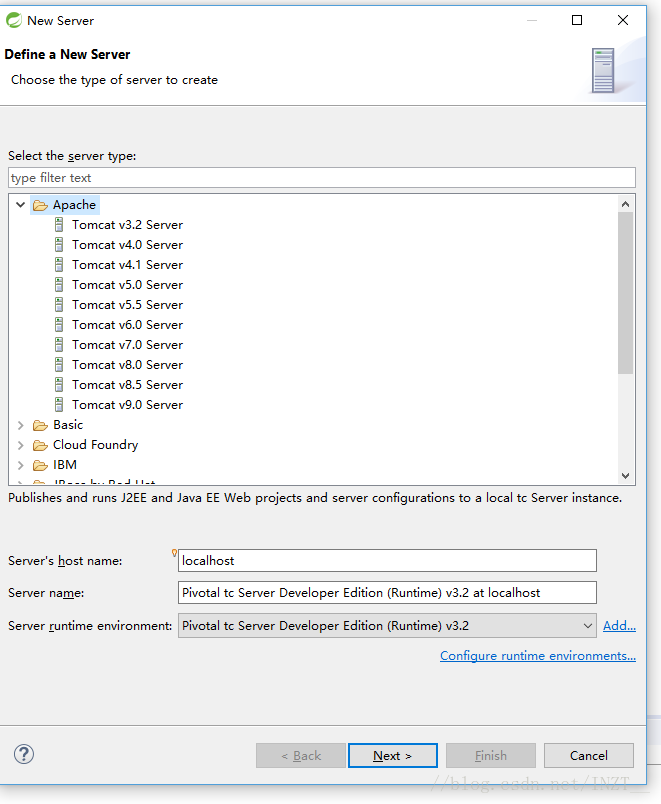This screenshot has width=661, height=804.
Task: Select Tomcat v5.0 Server text
Action: tap(127, 285)
